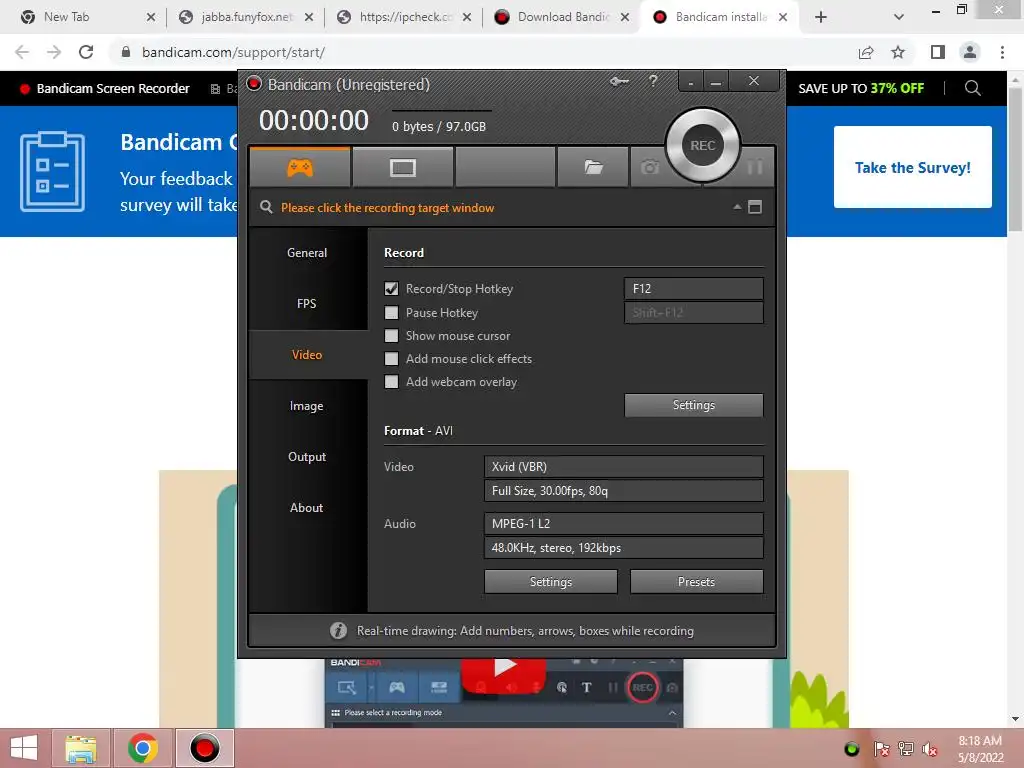Open the Image settings tab
Image resolution: width=1024 pixels, height=768 pixels.
[307, 406]
